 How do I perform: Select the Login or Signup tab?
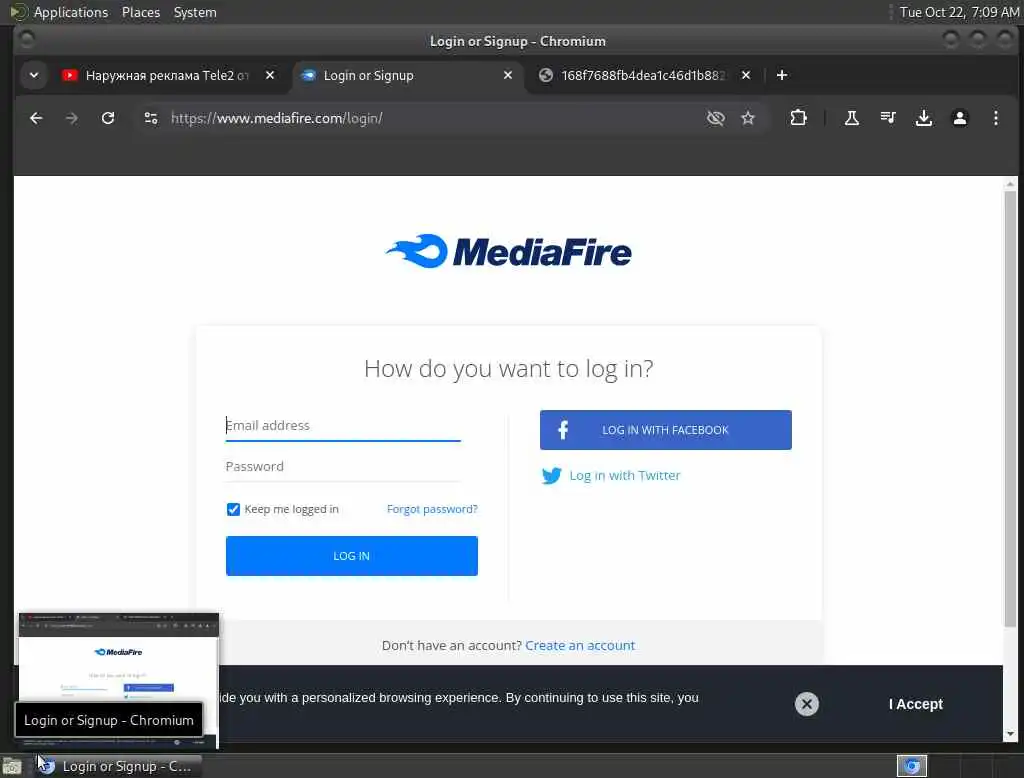click(406, 75)
